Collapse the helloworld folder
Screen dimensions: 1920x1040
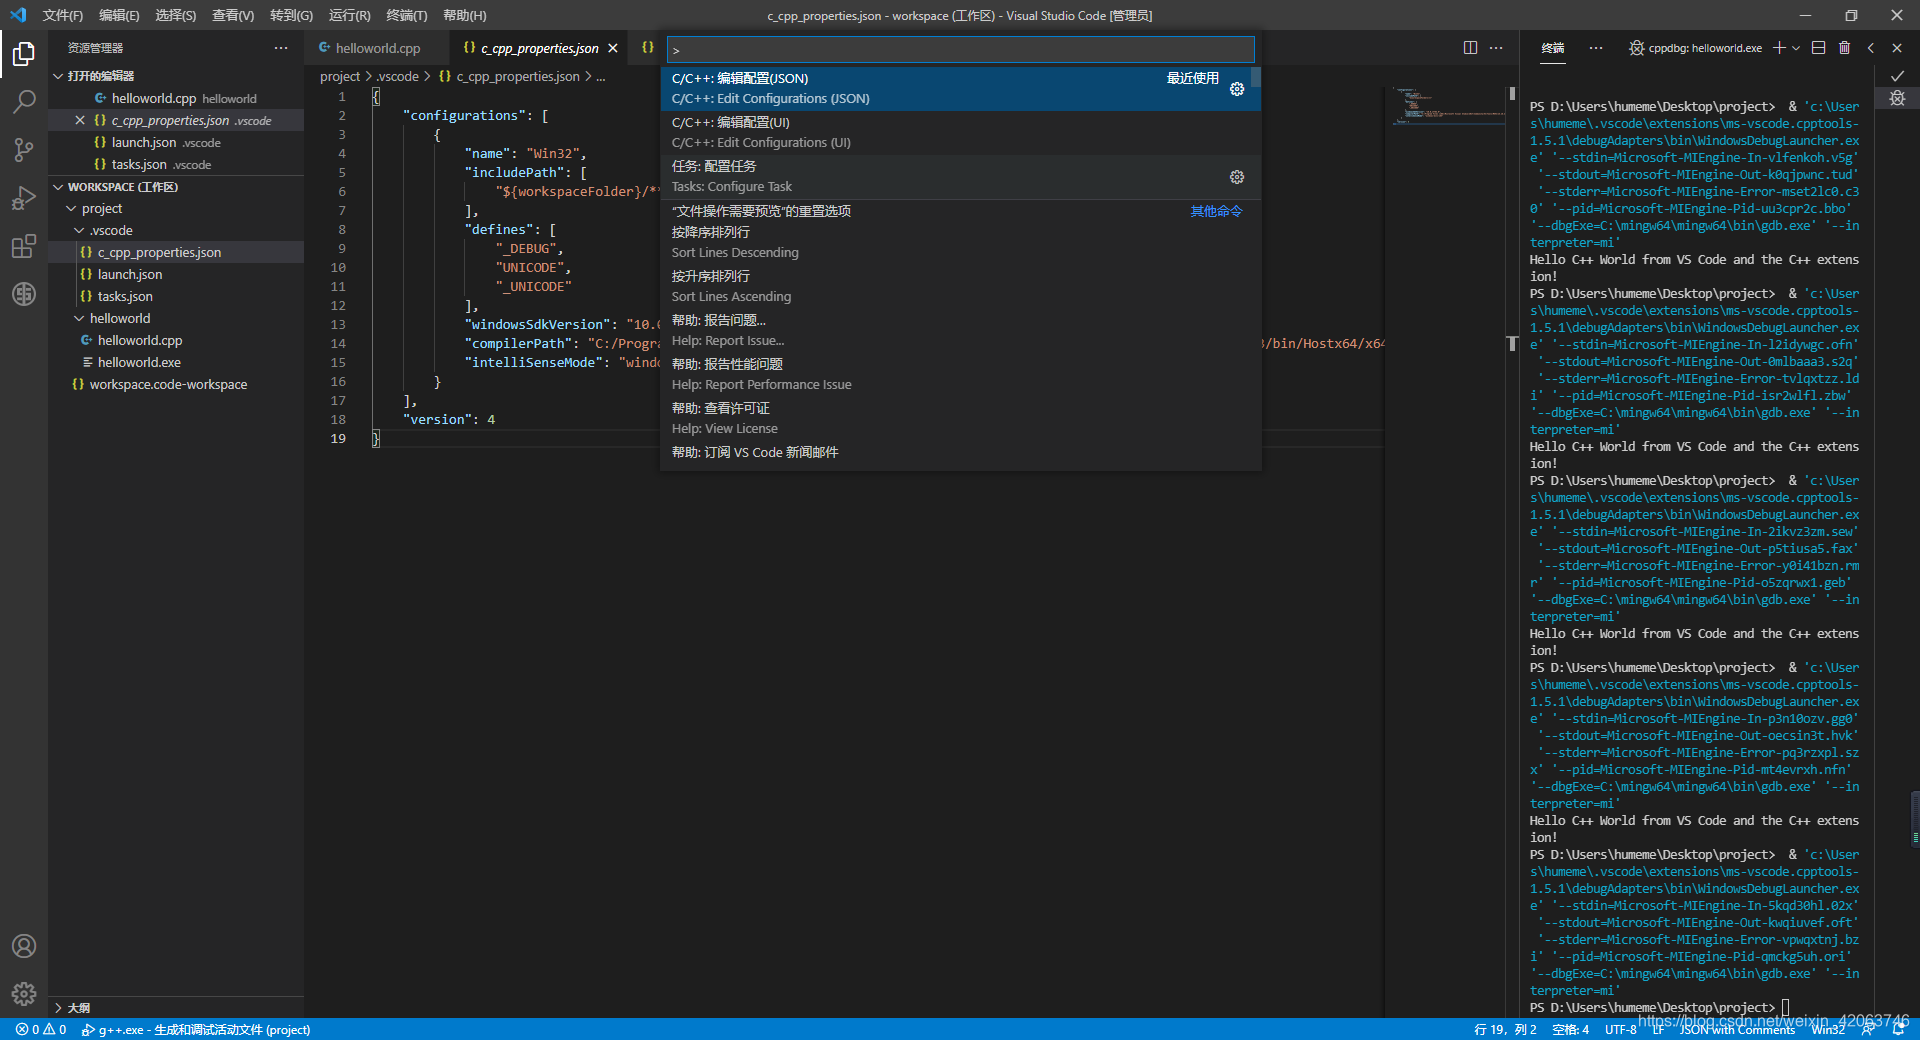click(79, 318)
